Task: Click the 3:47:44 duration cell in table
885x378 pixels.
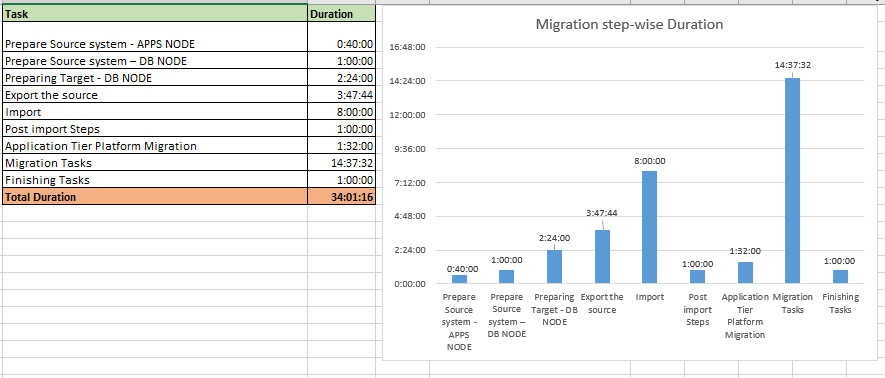Action: 341,95
